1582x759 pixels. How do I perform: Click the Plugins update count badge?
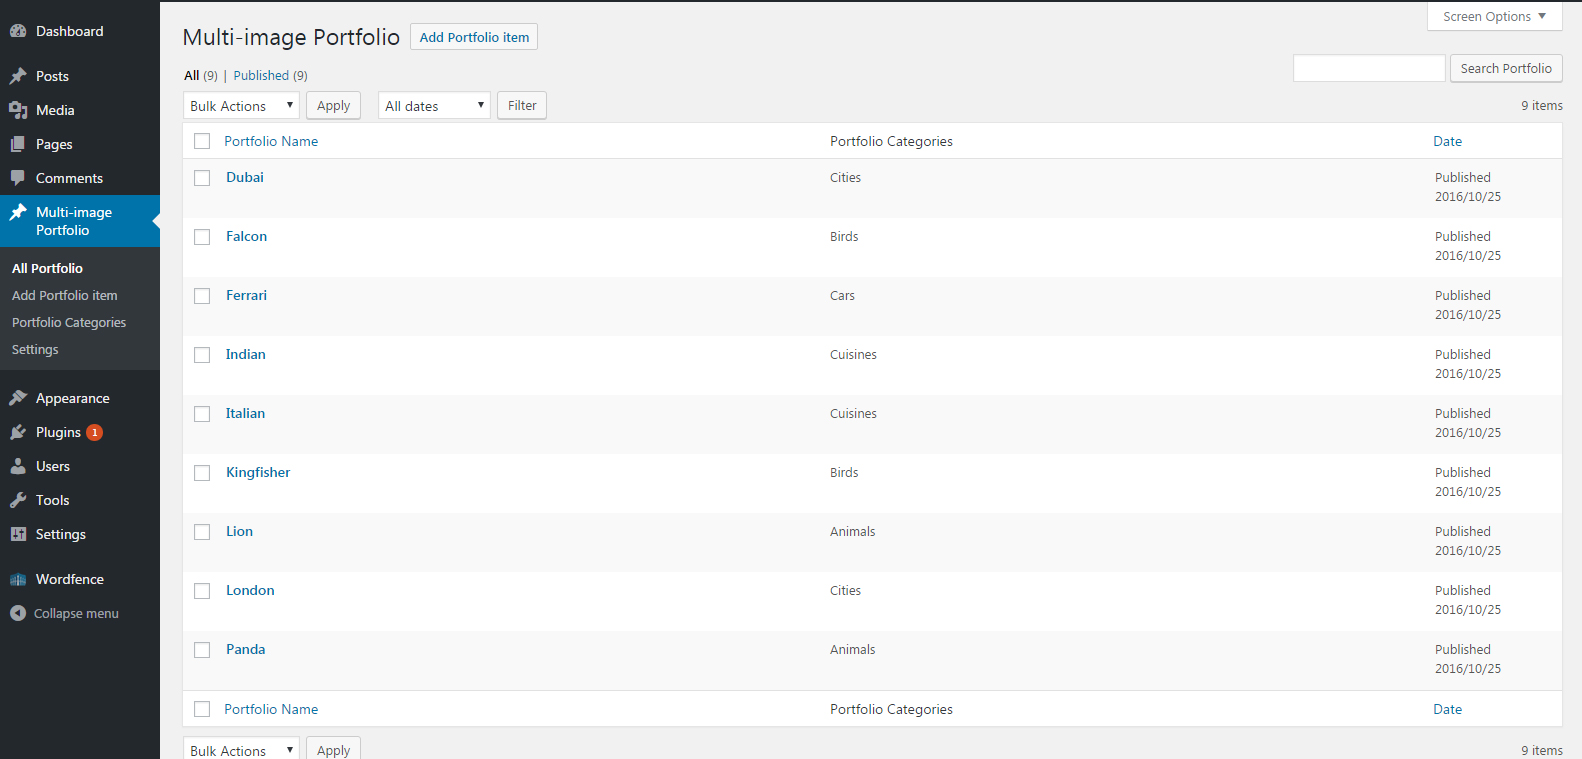tap(95, 432)
